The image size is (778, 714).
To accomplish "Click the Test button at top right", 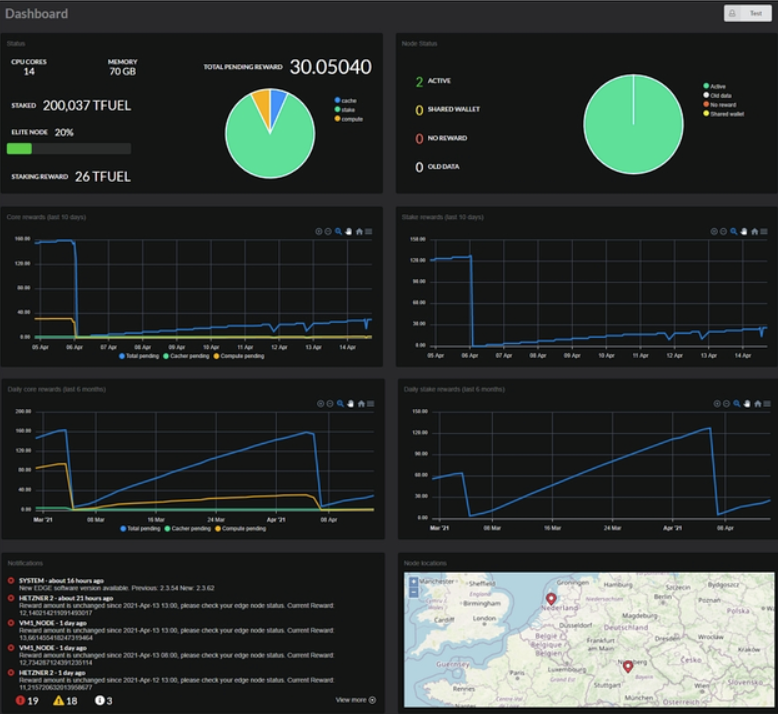I will [x=748, y=13].
